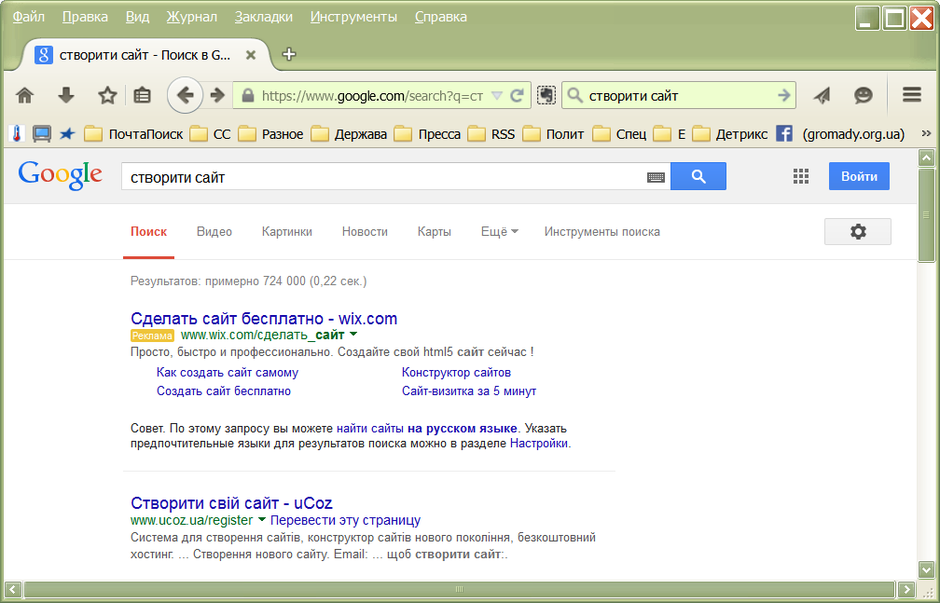Switch to the Видео results tab
This screenshot has height=603, width=940.
(x=214, y=231)
